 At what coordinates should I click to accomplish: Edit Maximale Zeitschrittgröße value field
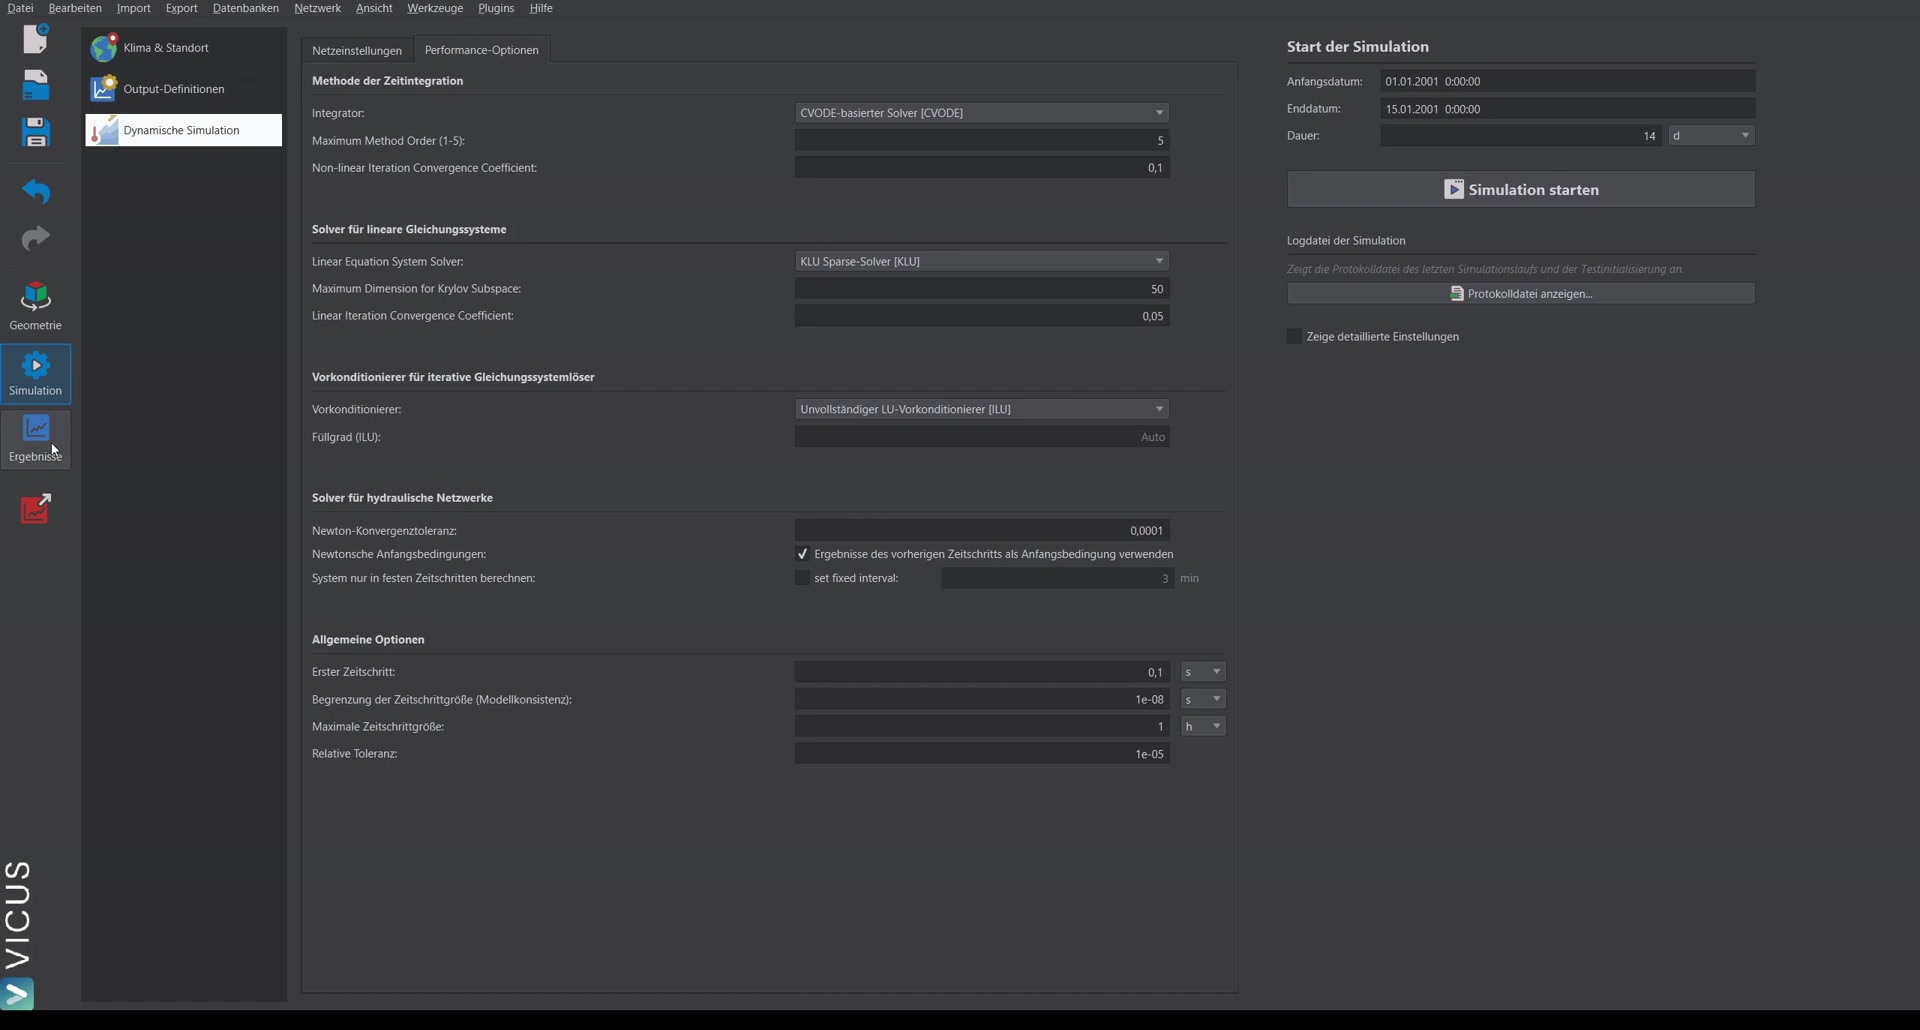tap(982, 726)
